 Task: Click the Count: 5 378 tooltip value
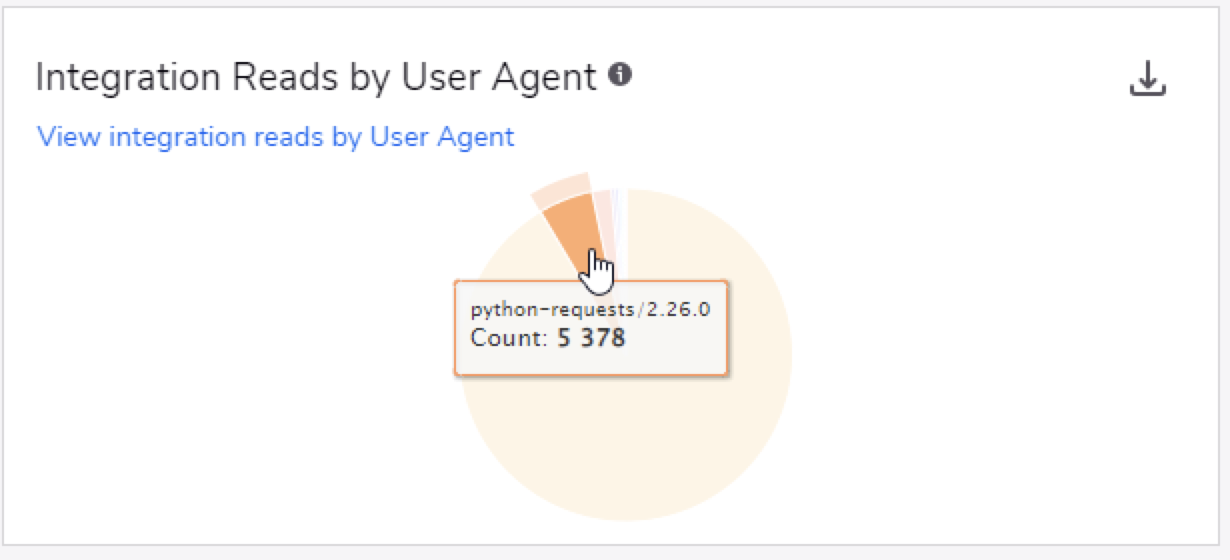coord(548,338)
